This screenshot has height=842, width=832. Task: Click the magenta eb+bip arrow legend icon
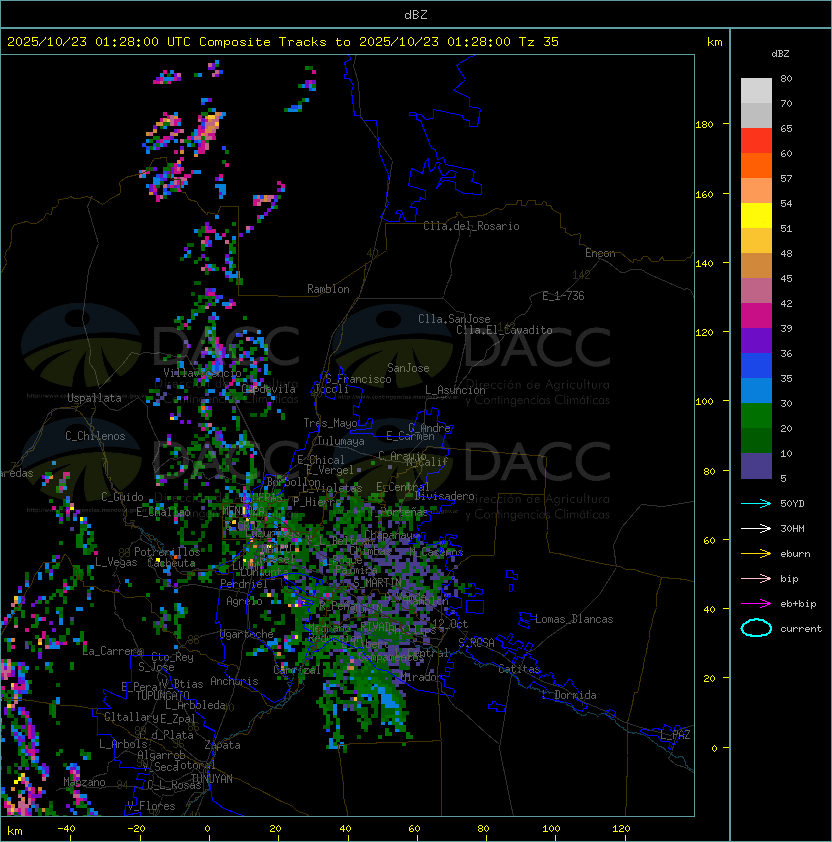756,604
